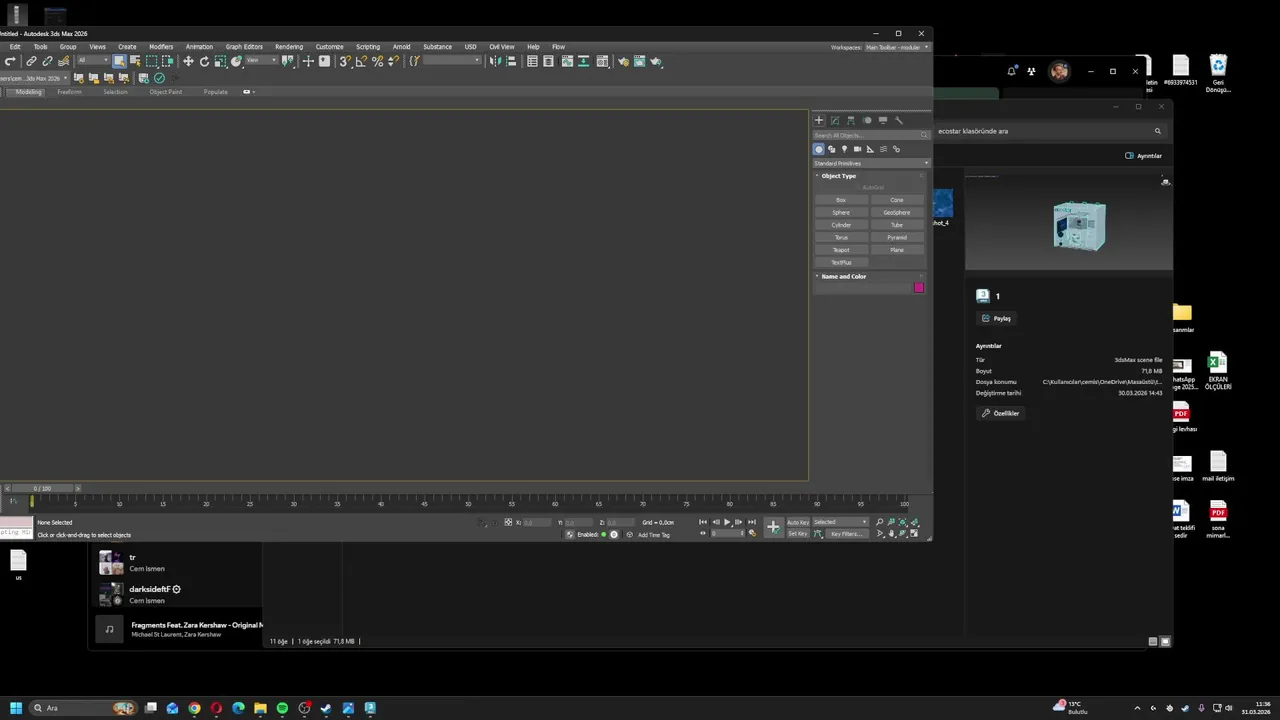Image resolution: width=1280 pixels, height=720 pixels.
Task: Click the time slider 0 / 100
Action: pos(42,488)
